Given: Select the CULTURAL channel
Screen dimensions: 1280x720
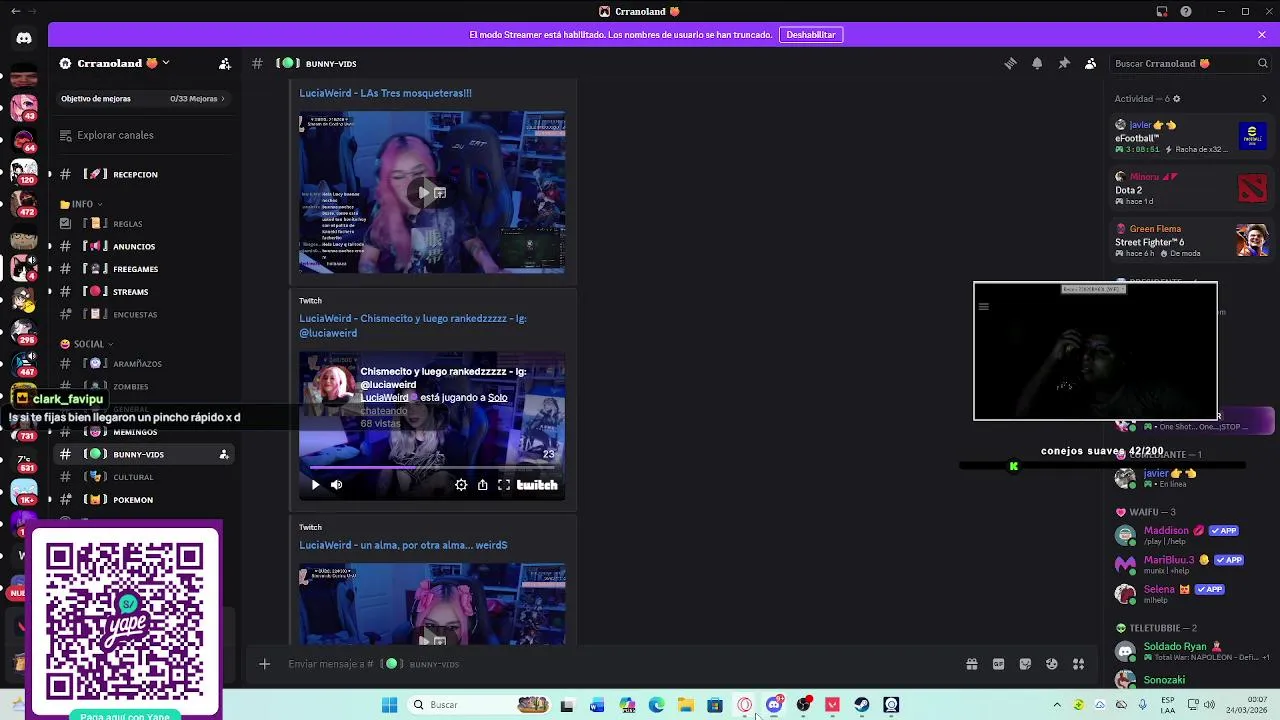Looking at the screenshot, I should point(145,477).
